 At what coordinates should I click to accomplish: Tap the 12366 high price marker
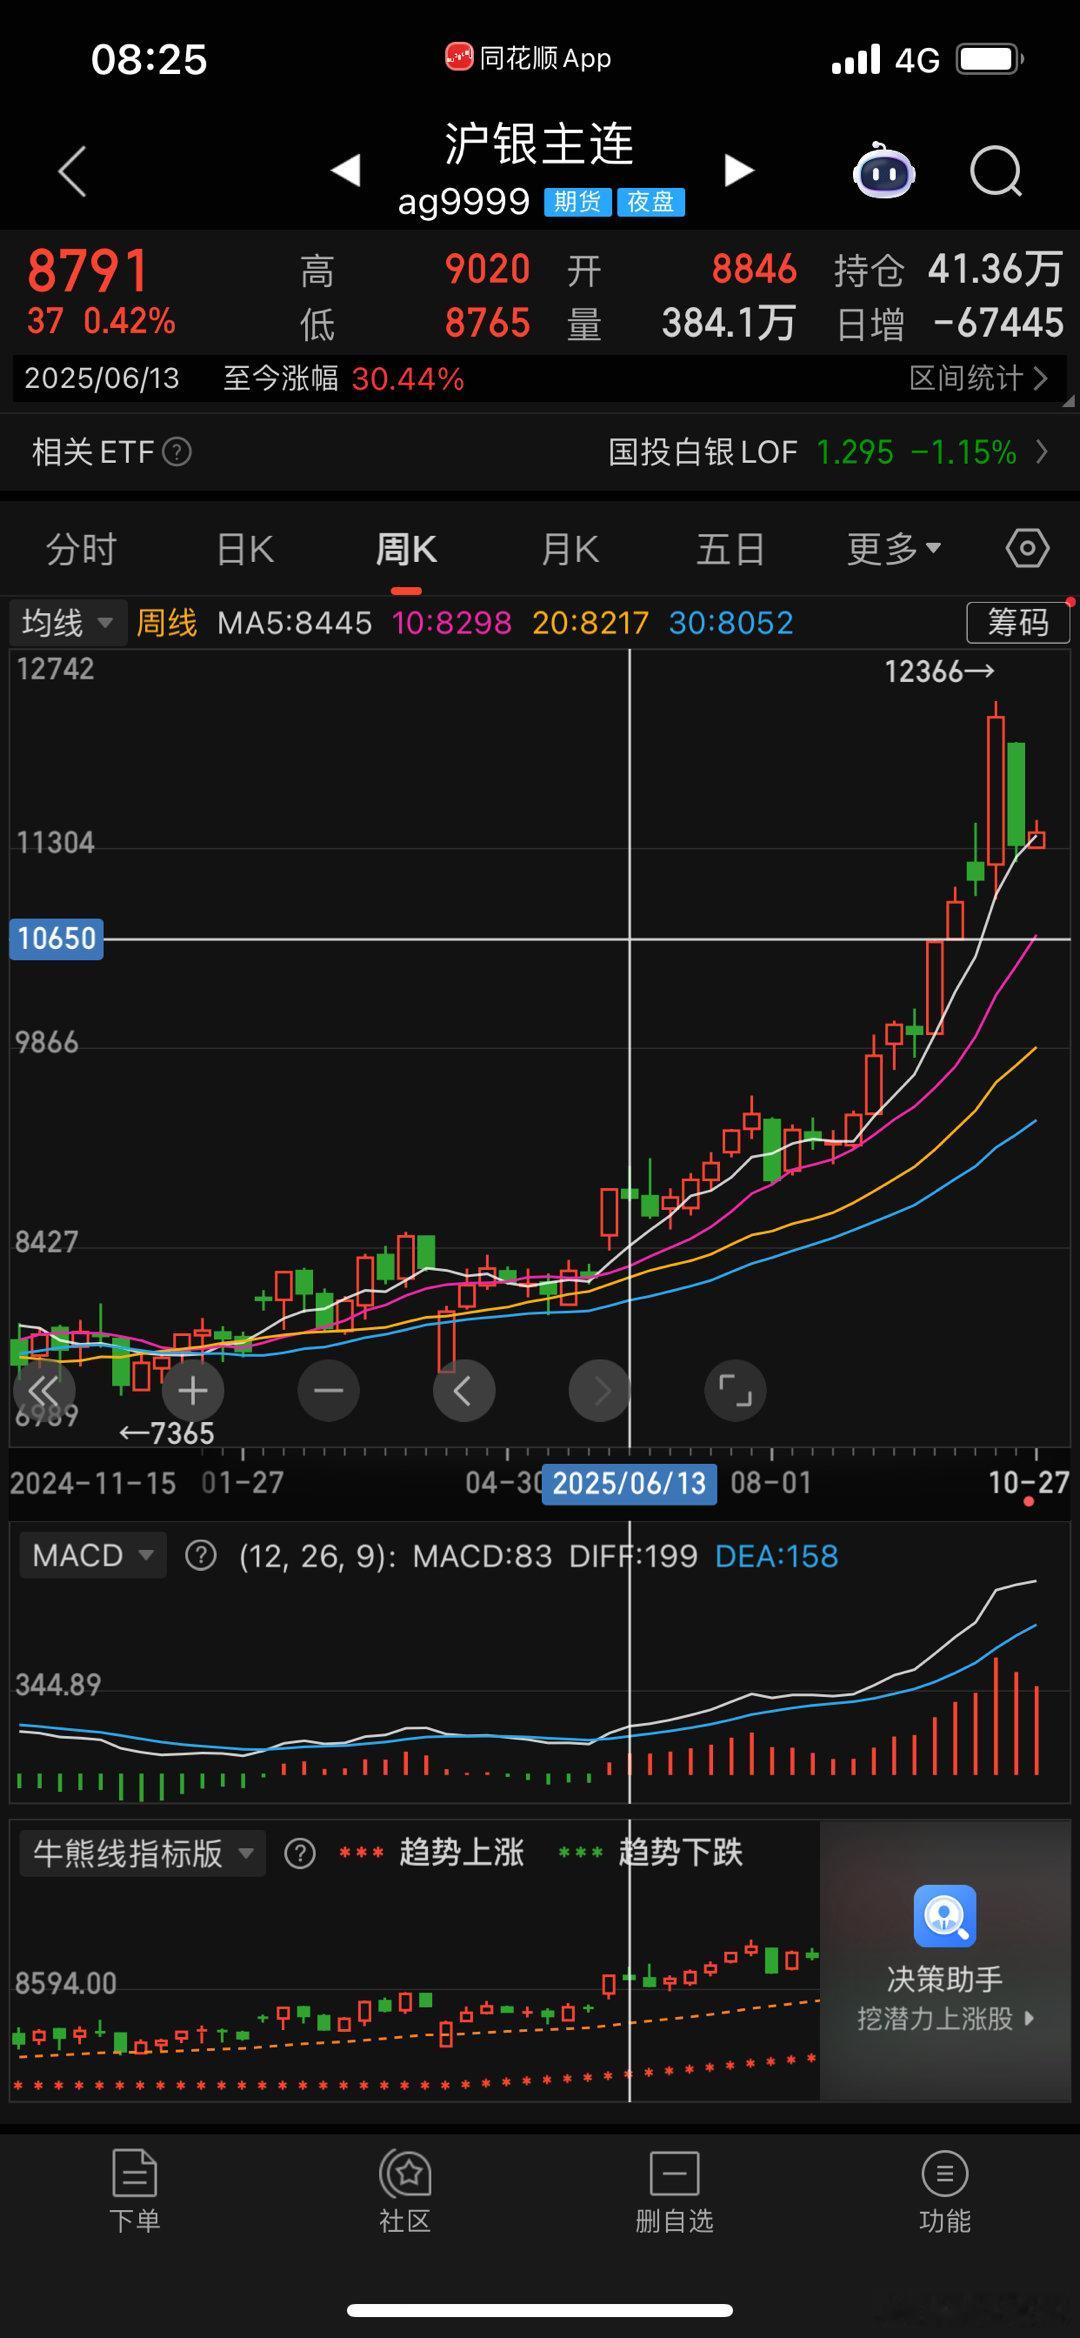coord(939,671)
